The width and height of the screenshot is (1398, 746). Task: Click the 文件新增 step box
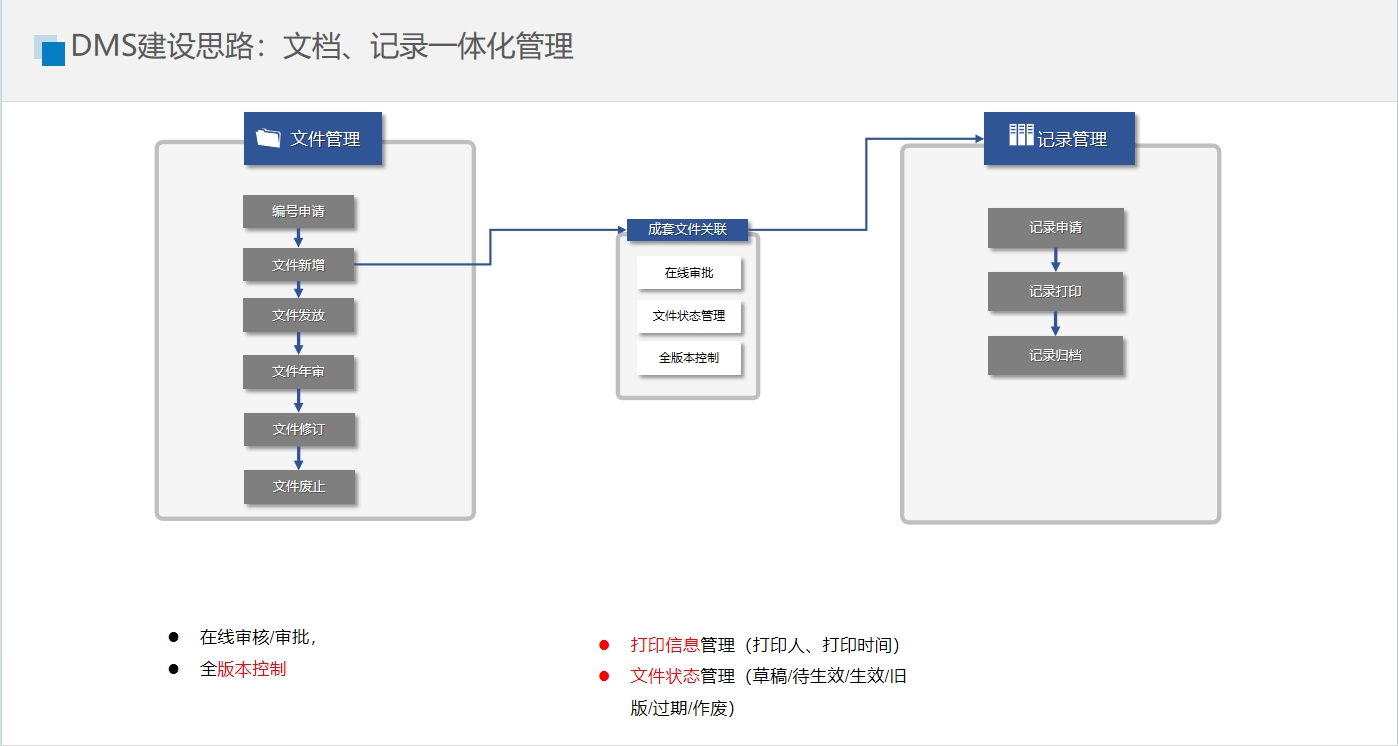coord(298,265)
